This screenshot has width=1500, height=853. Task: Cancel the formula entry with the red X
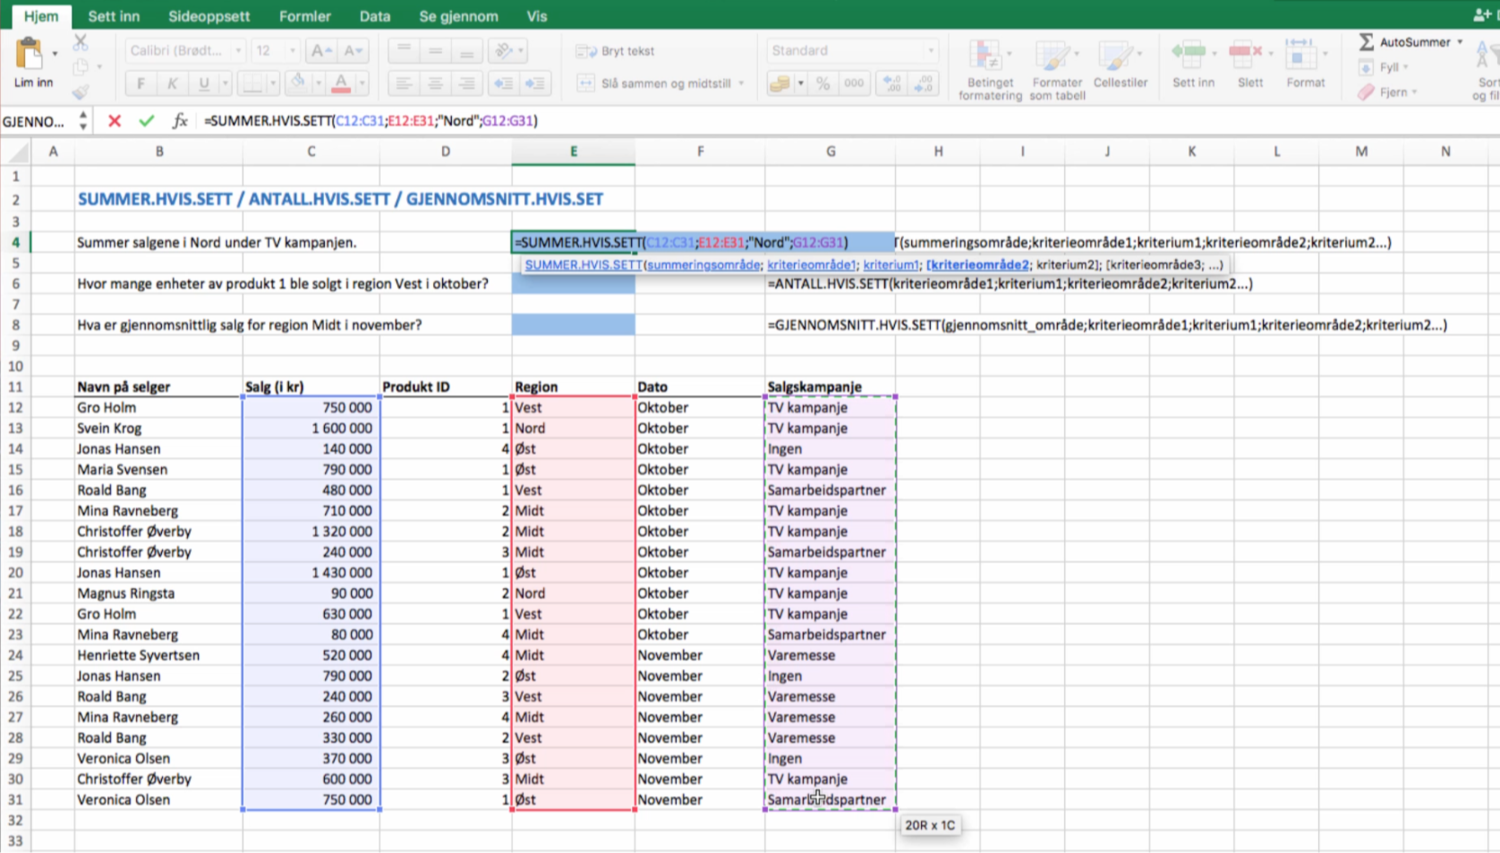coord(114,121)
